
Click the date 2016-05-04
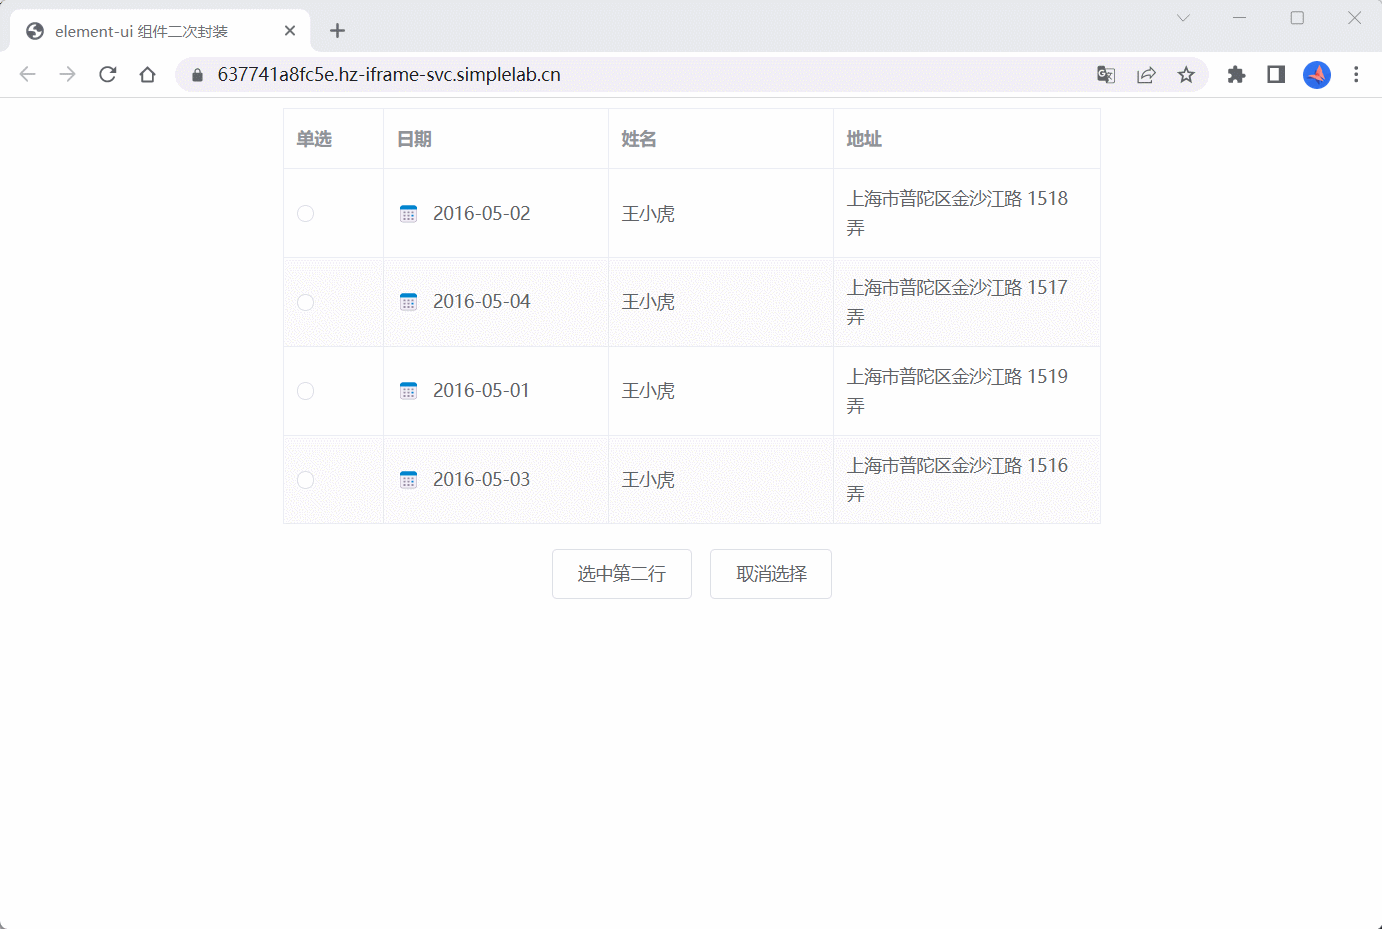pyautogui.click(x=482, y=302)
